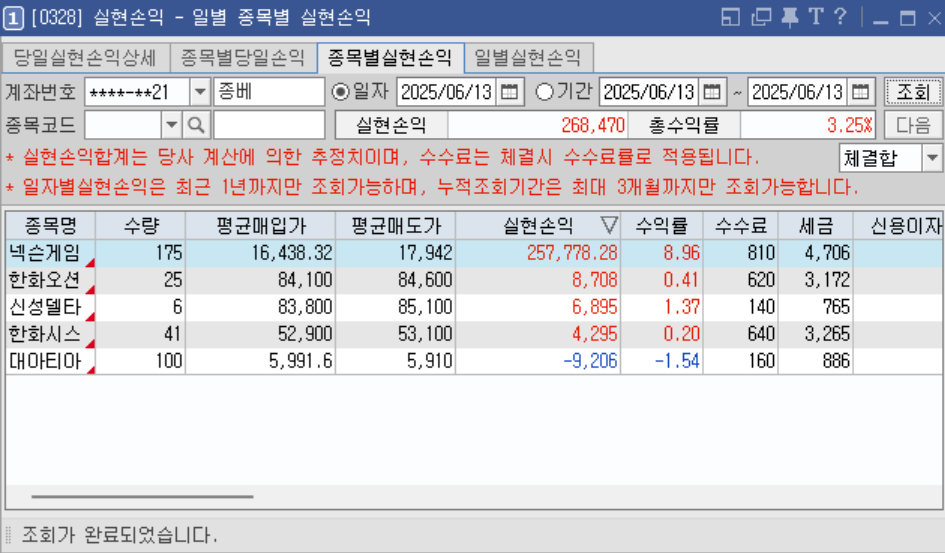Open calendar for the period end date
The width and height of the screenshot is (945, 553).
point(861,92)
